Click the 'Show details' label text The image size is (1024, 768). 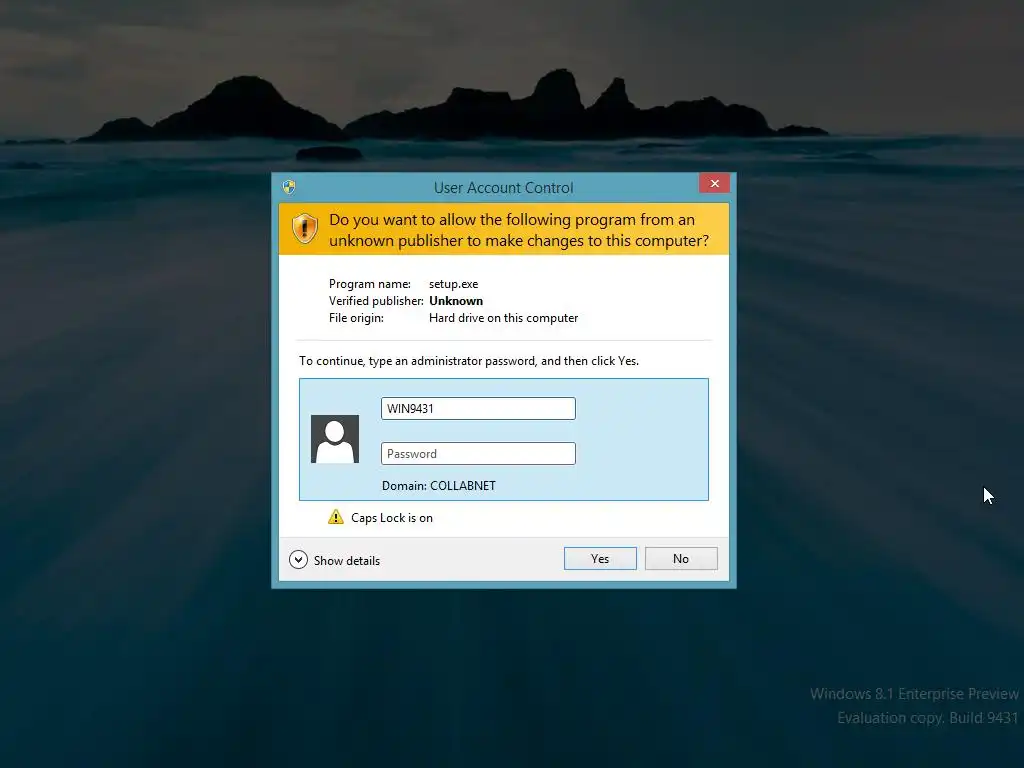click(347, 560)
